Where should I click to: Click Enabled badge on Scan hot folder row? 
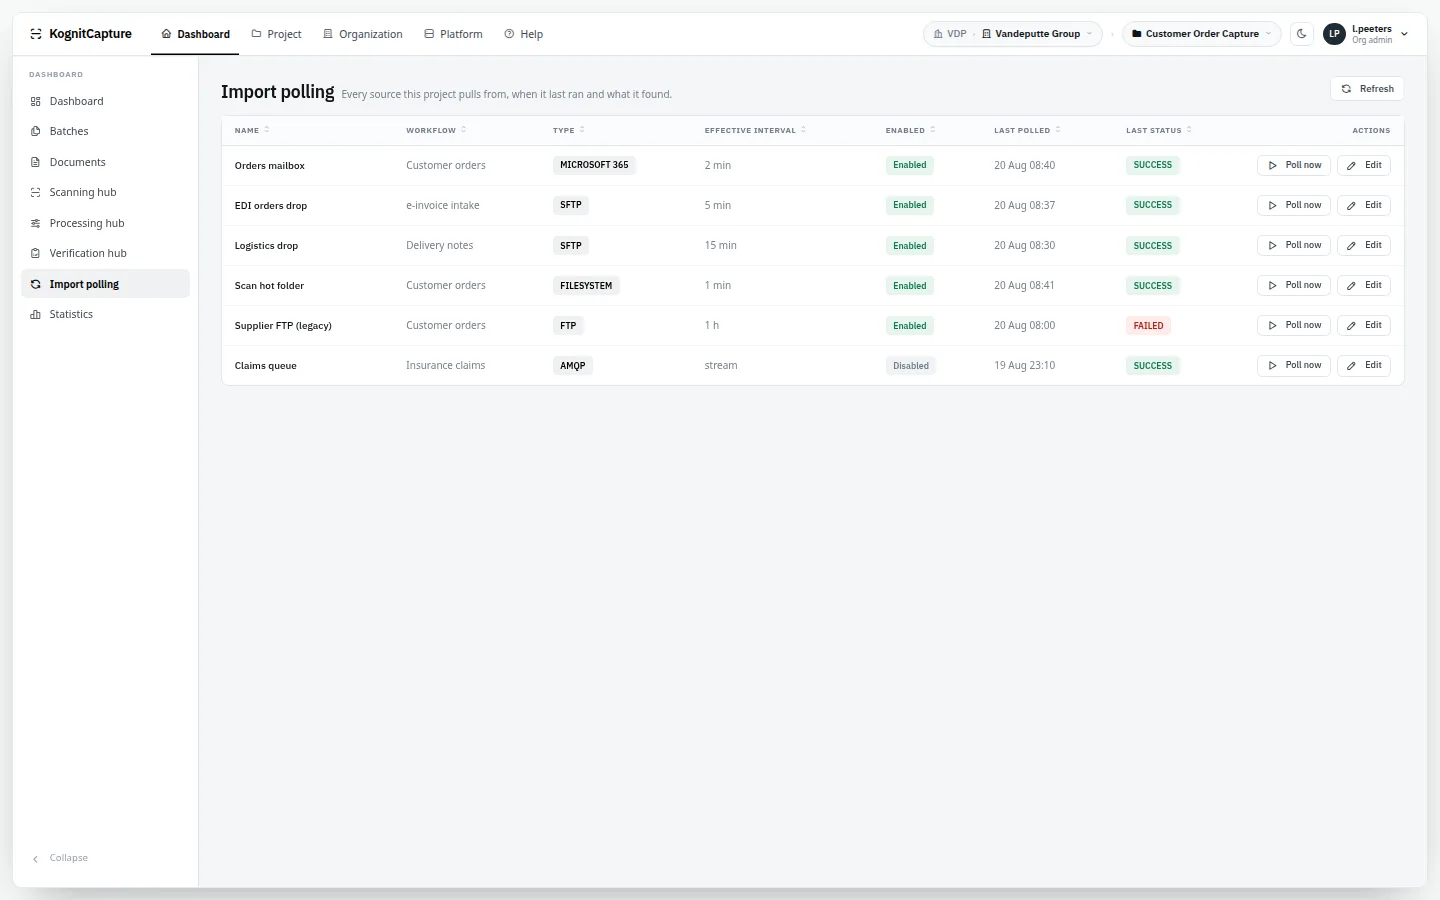910,286
